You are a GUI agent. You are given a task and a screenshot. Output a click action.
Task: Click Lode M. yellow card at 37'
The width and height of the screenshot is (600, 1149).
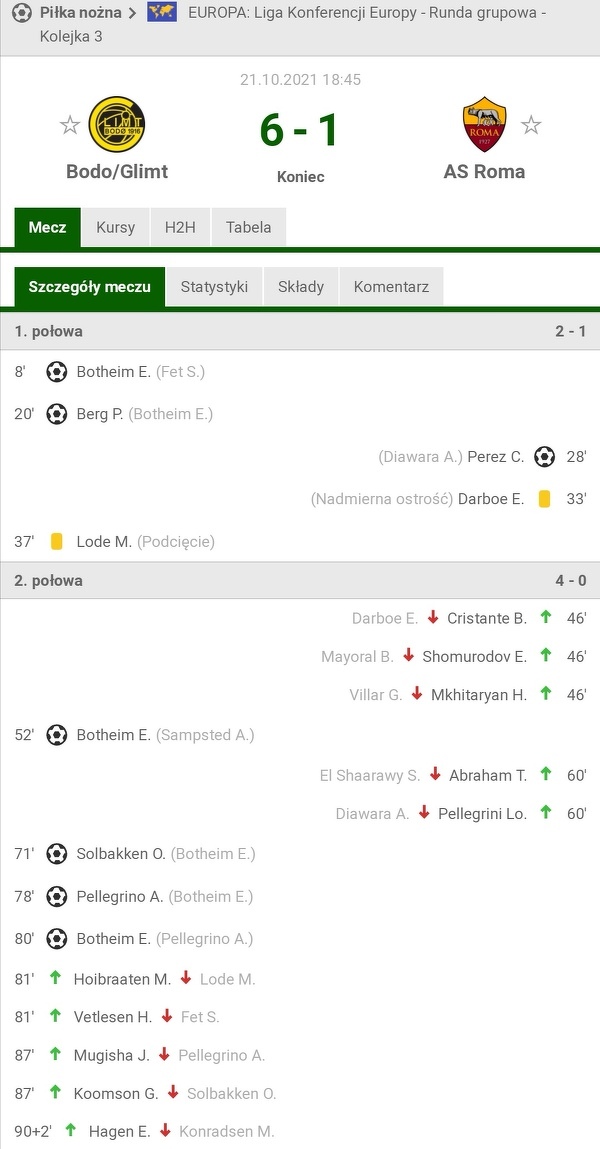57,541
